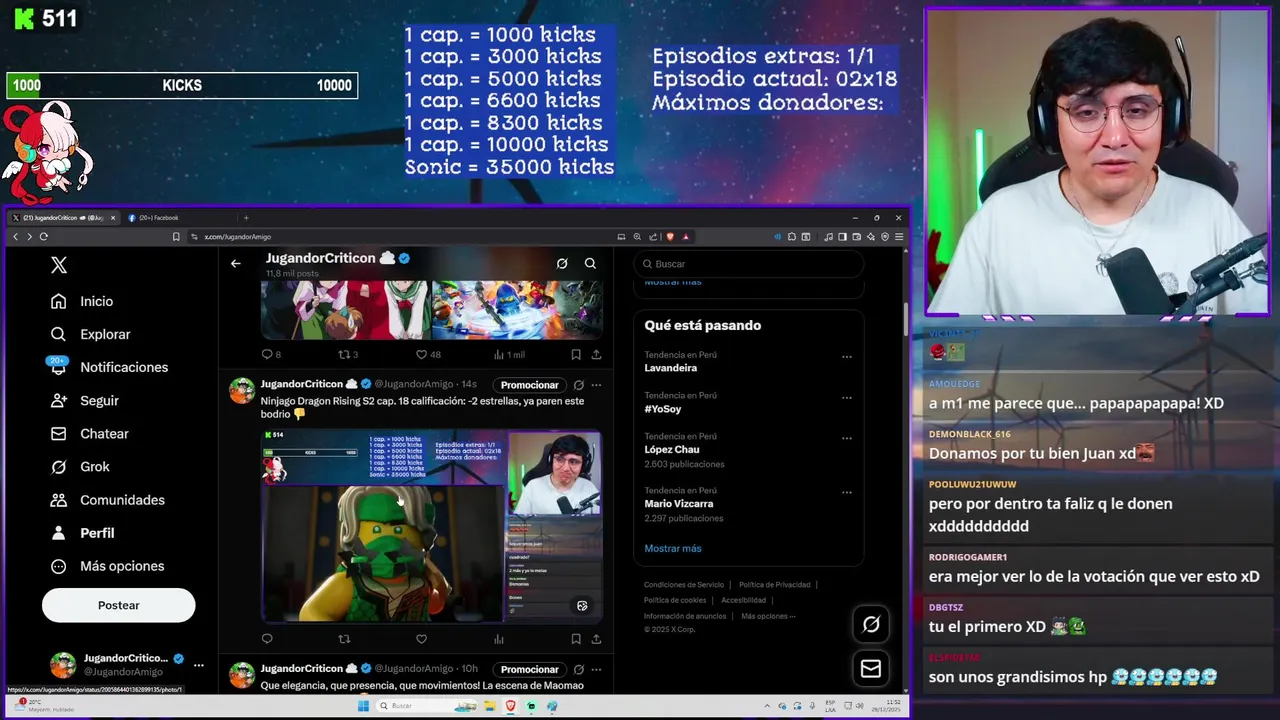Viewport: 1280px width, 720px height.
Task: Open options dots for #YoSoy trend
Action: click(846, 397)
